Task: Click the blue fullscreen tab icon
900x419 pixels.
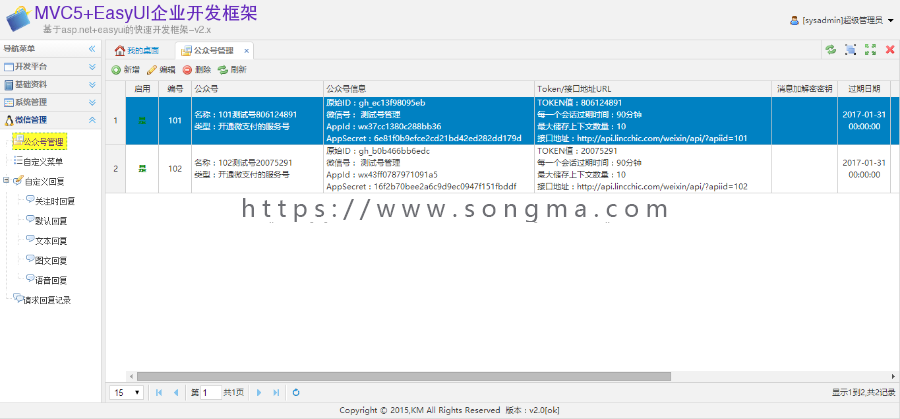Action: click(x=851, y=49)
